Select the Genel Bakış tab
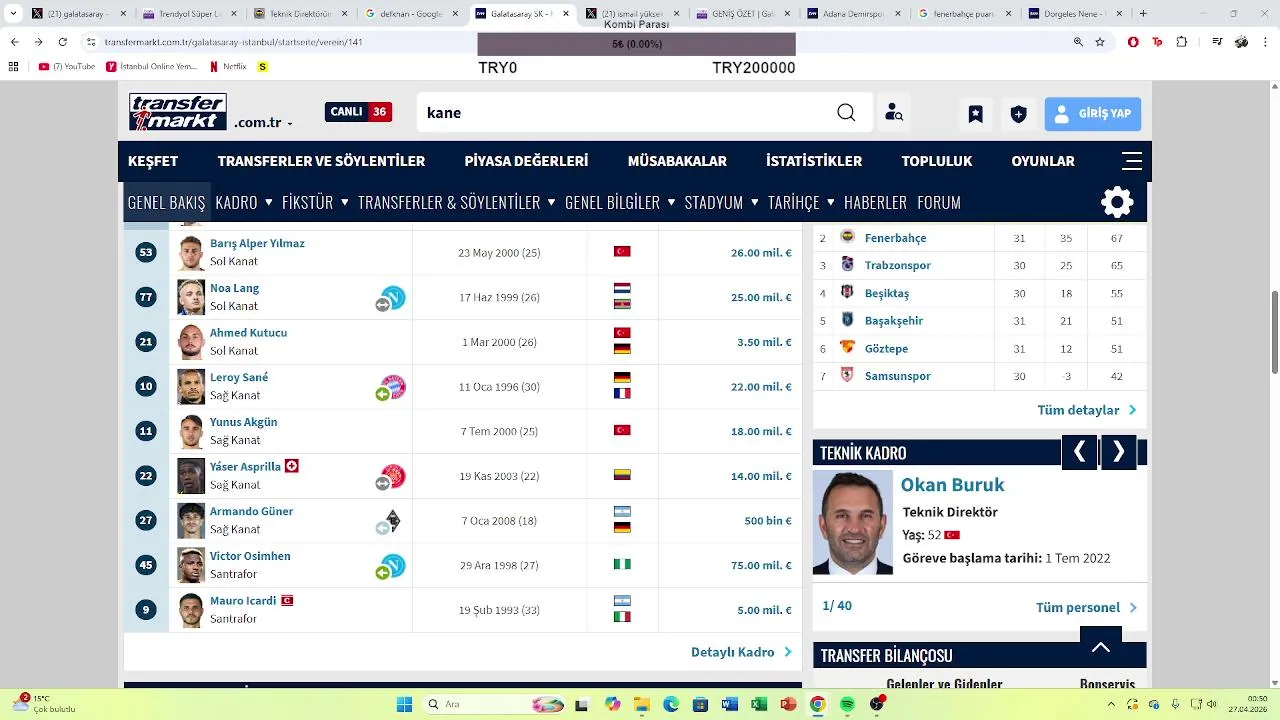This screenshot has width=1280, height=720. point(167,202)
